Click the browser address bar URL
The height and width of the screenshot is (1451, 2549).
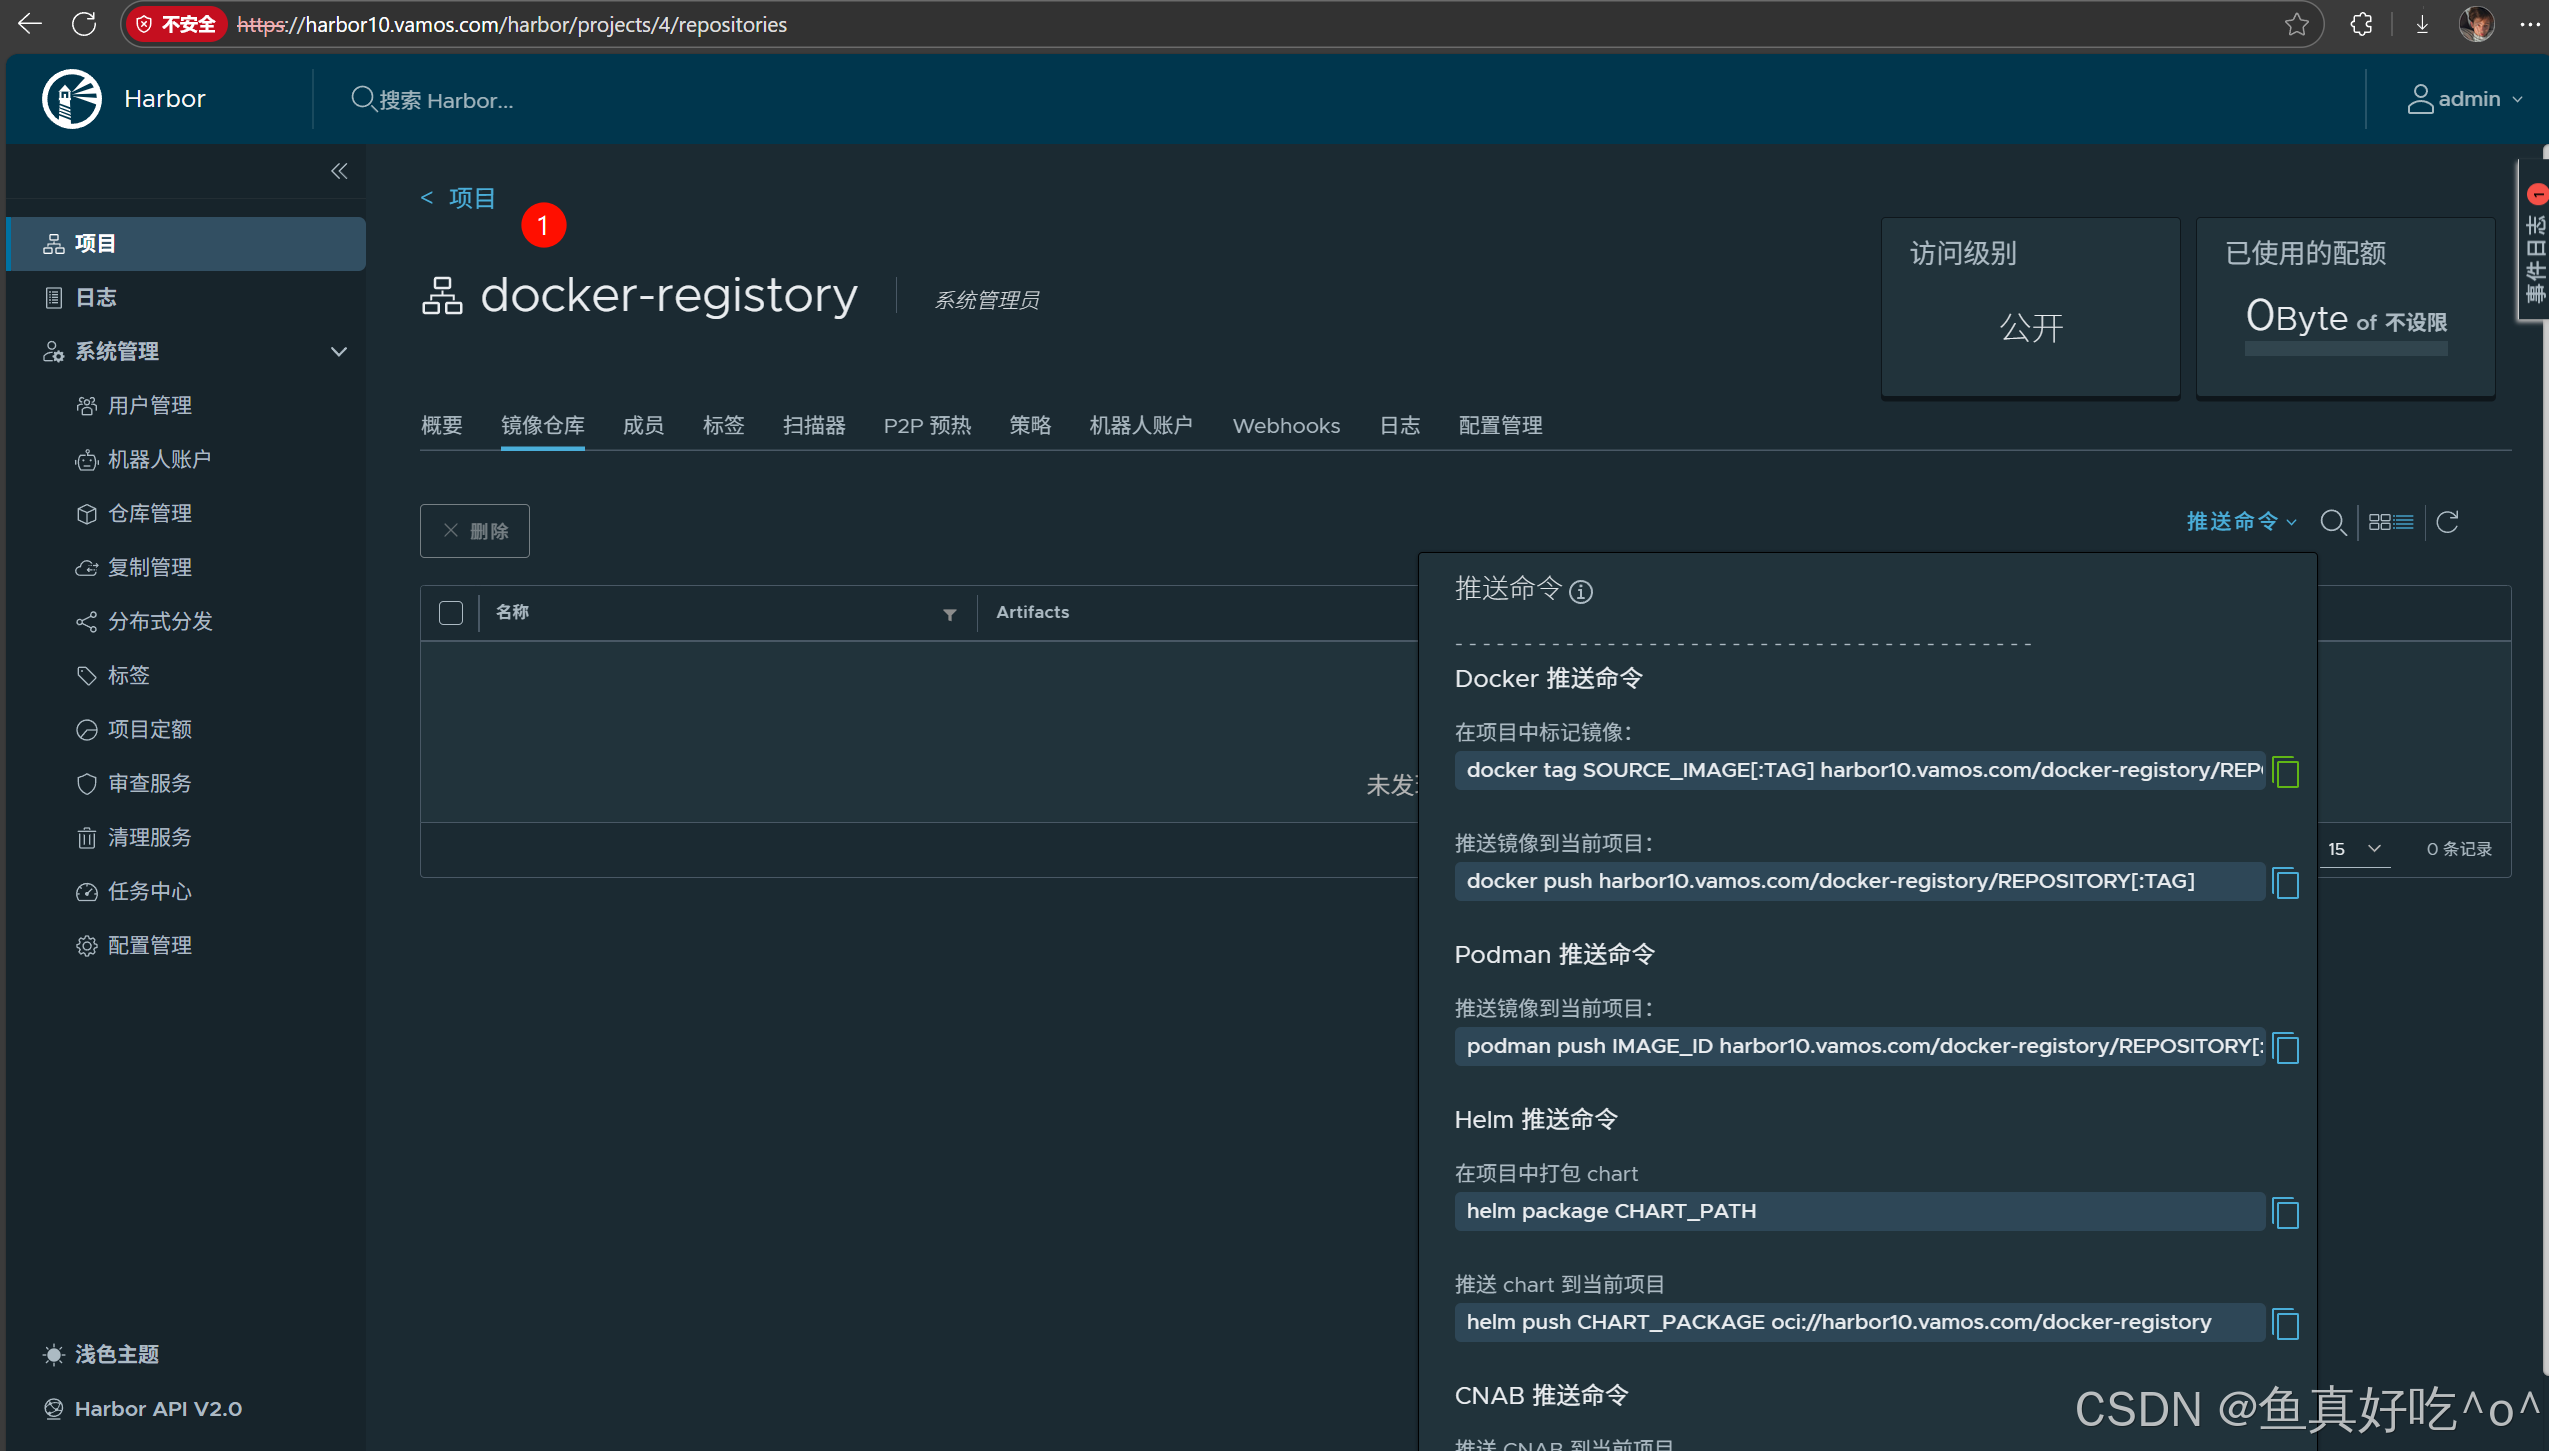point(512,24)
